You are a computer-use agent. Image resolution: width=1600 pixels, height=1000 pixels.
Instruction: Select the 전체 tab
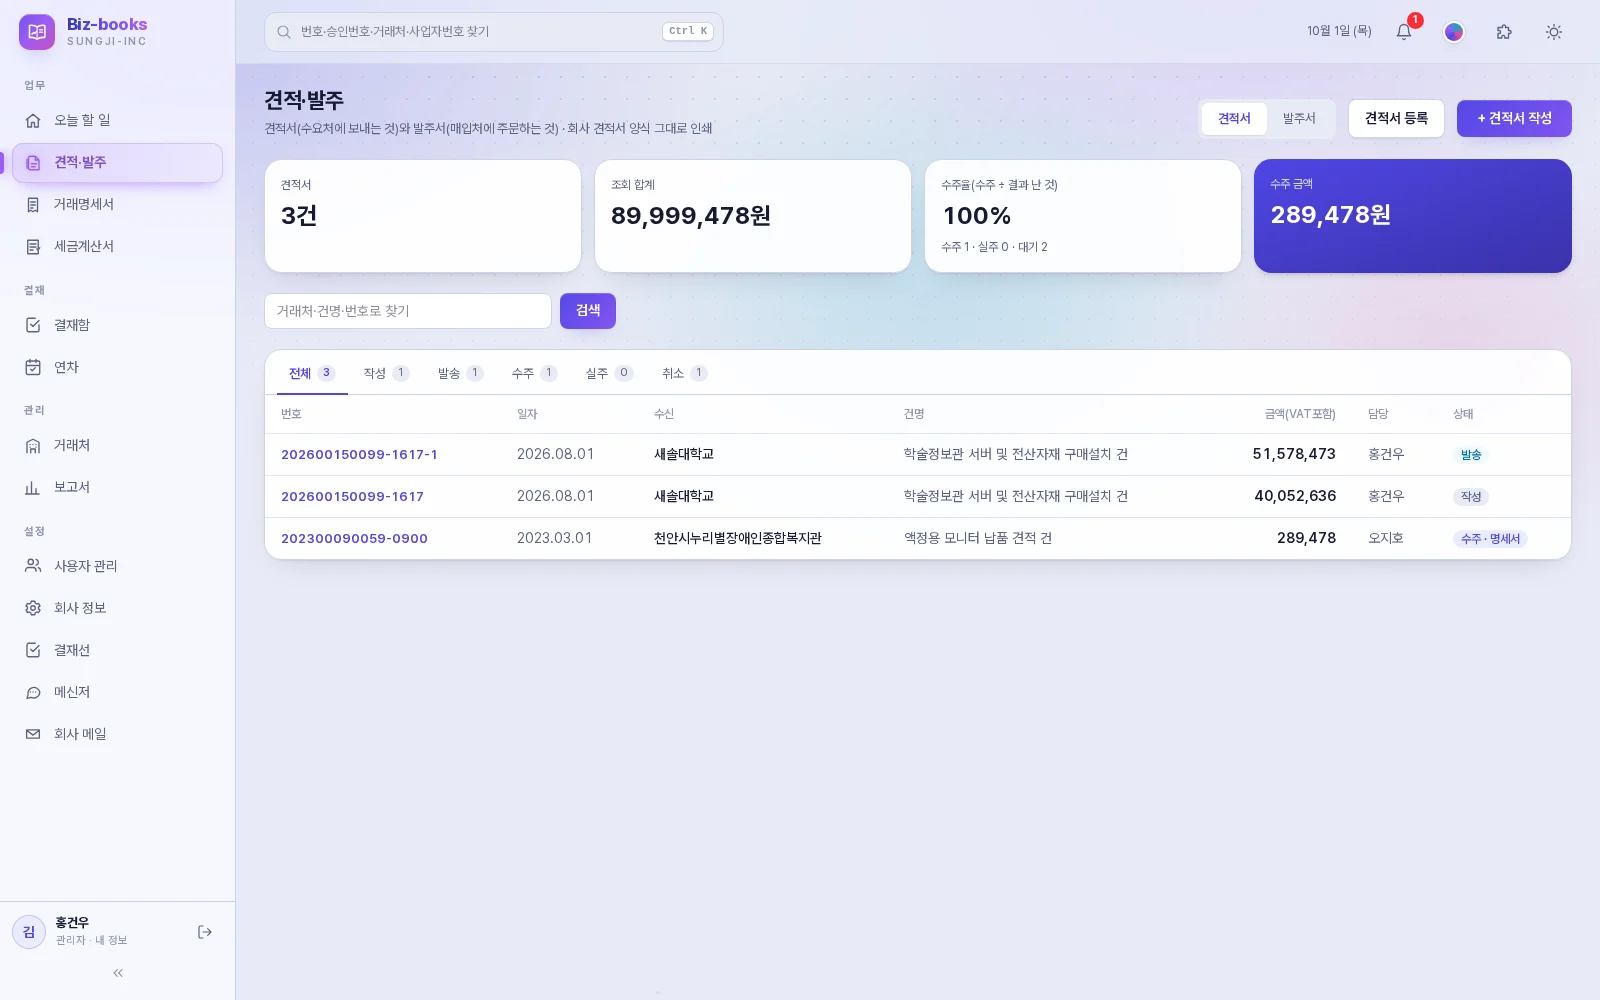(x=312, y=373)
